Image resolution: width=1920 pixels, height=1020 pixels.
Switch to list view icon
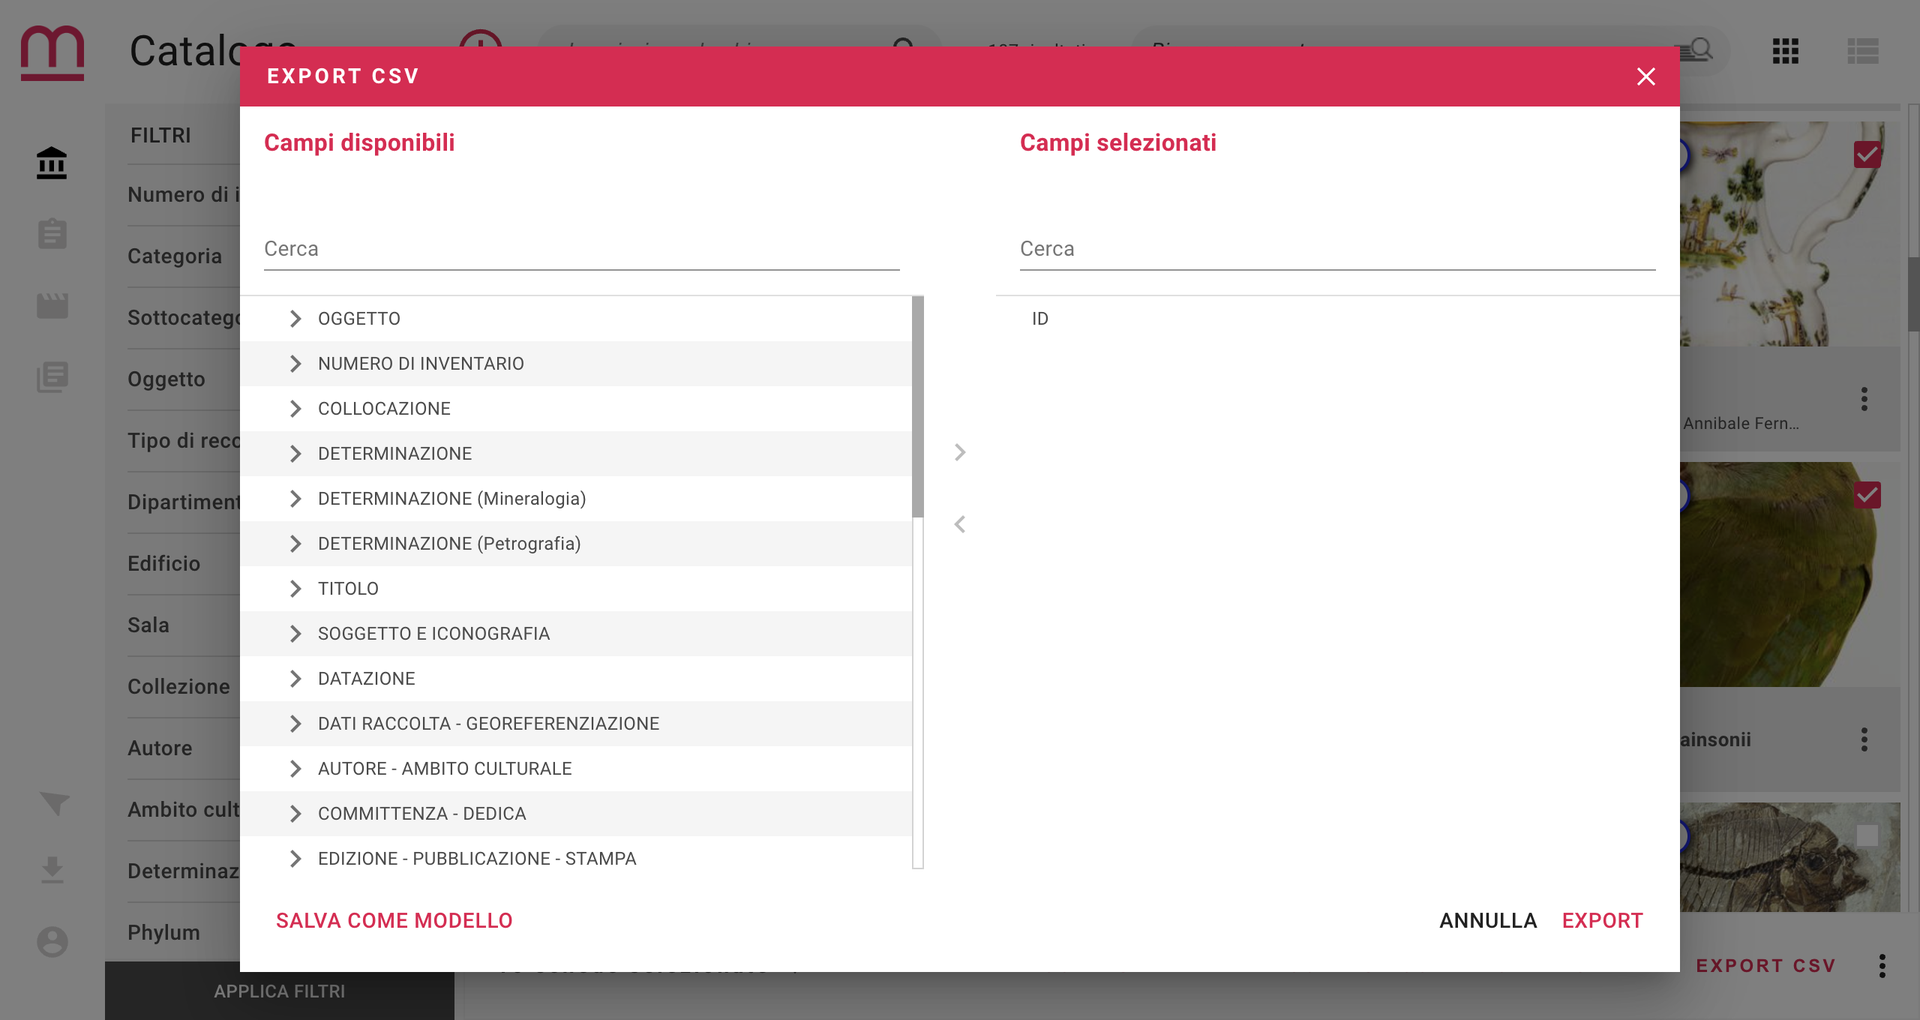pos(1863,51)
